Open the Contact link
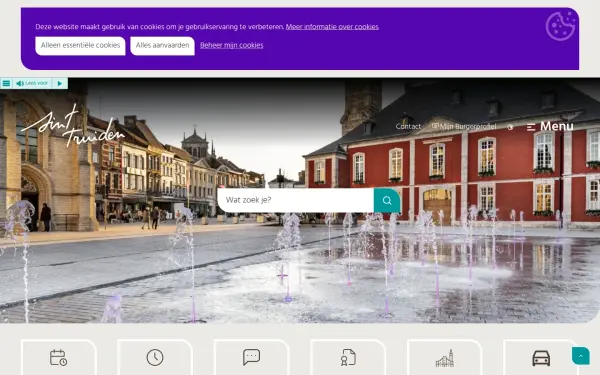 (408, 126)
